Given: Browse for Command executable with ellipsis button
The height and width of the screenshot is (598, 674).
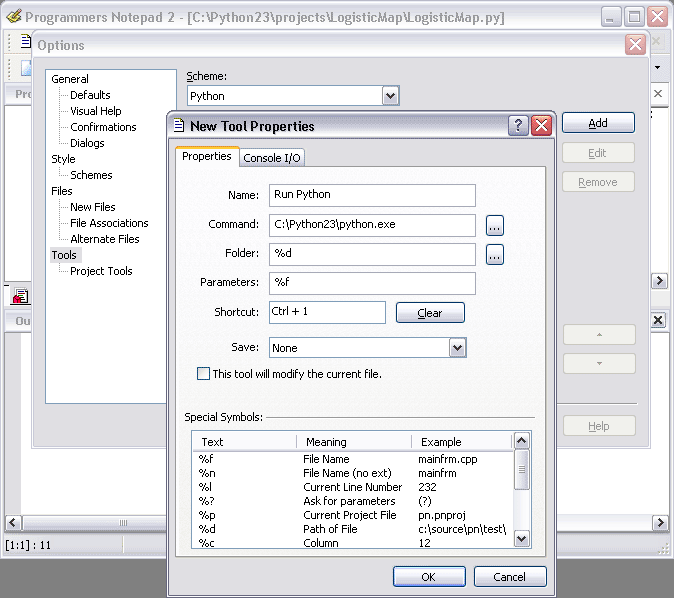Looking at the screenshot, I should (495, 225).
